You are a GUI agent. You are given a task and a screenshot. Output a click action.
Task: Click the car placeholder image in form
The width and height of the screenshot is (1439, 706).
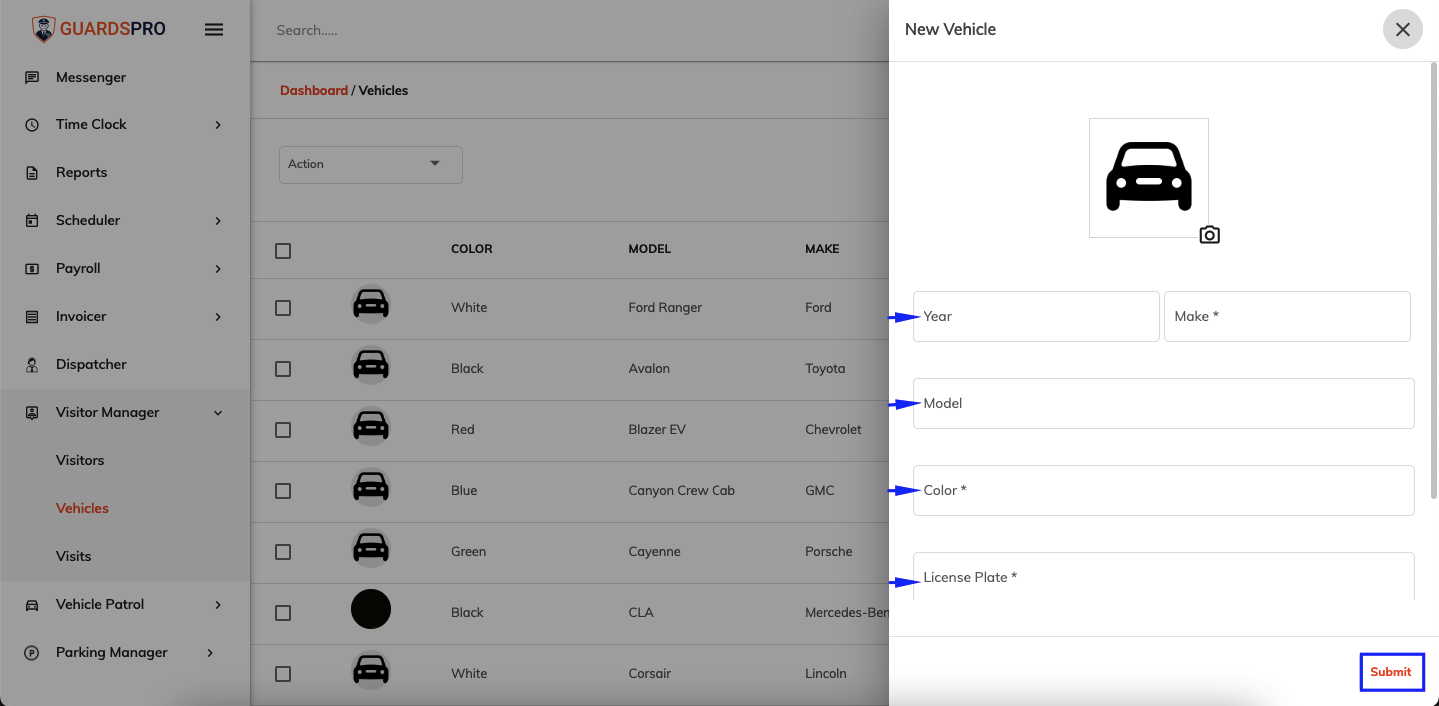[1149, 177]
